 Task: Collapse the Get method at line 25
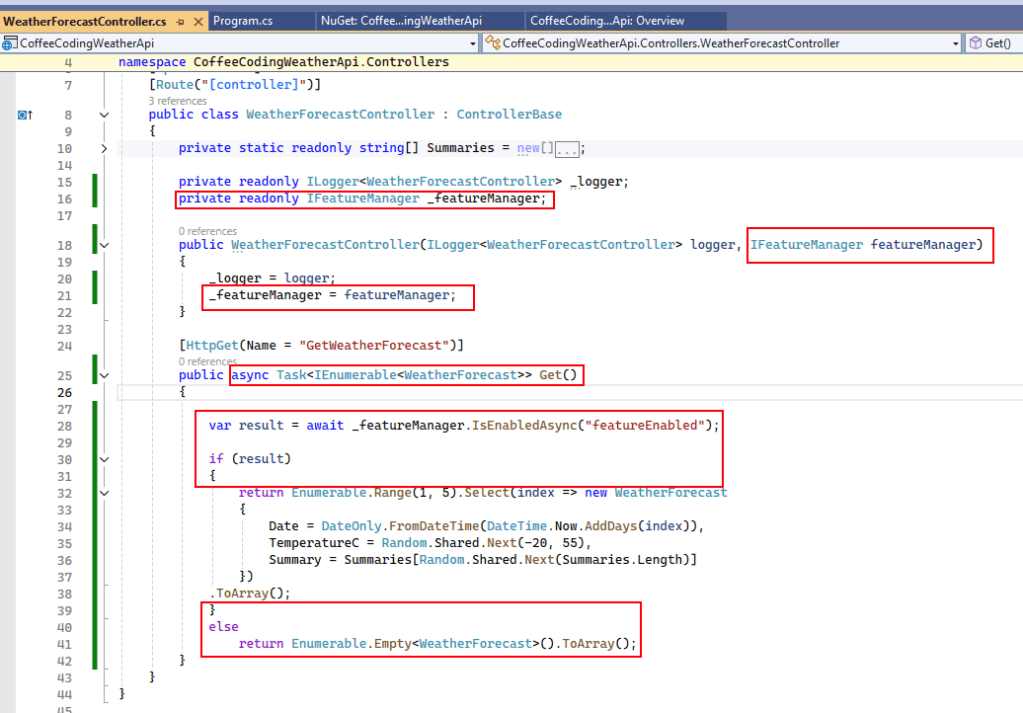click(104, 375)
